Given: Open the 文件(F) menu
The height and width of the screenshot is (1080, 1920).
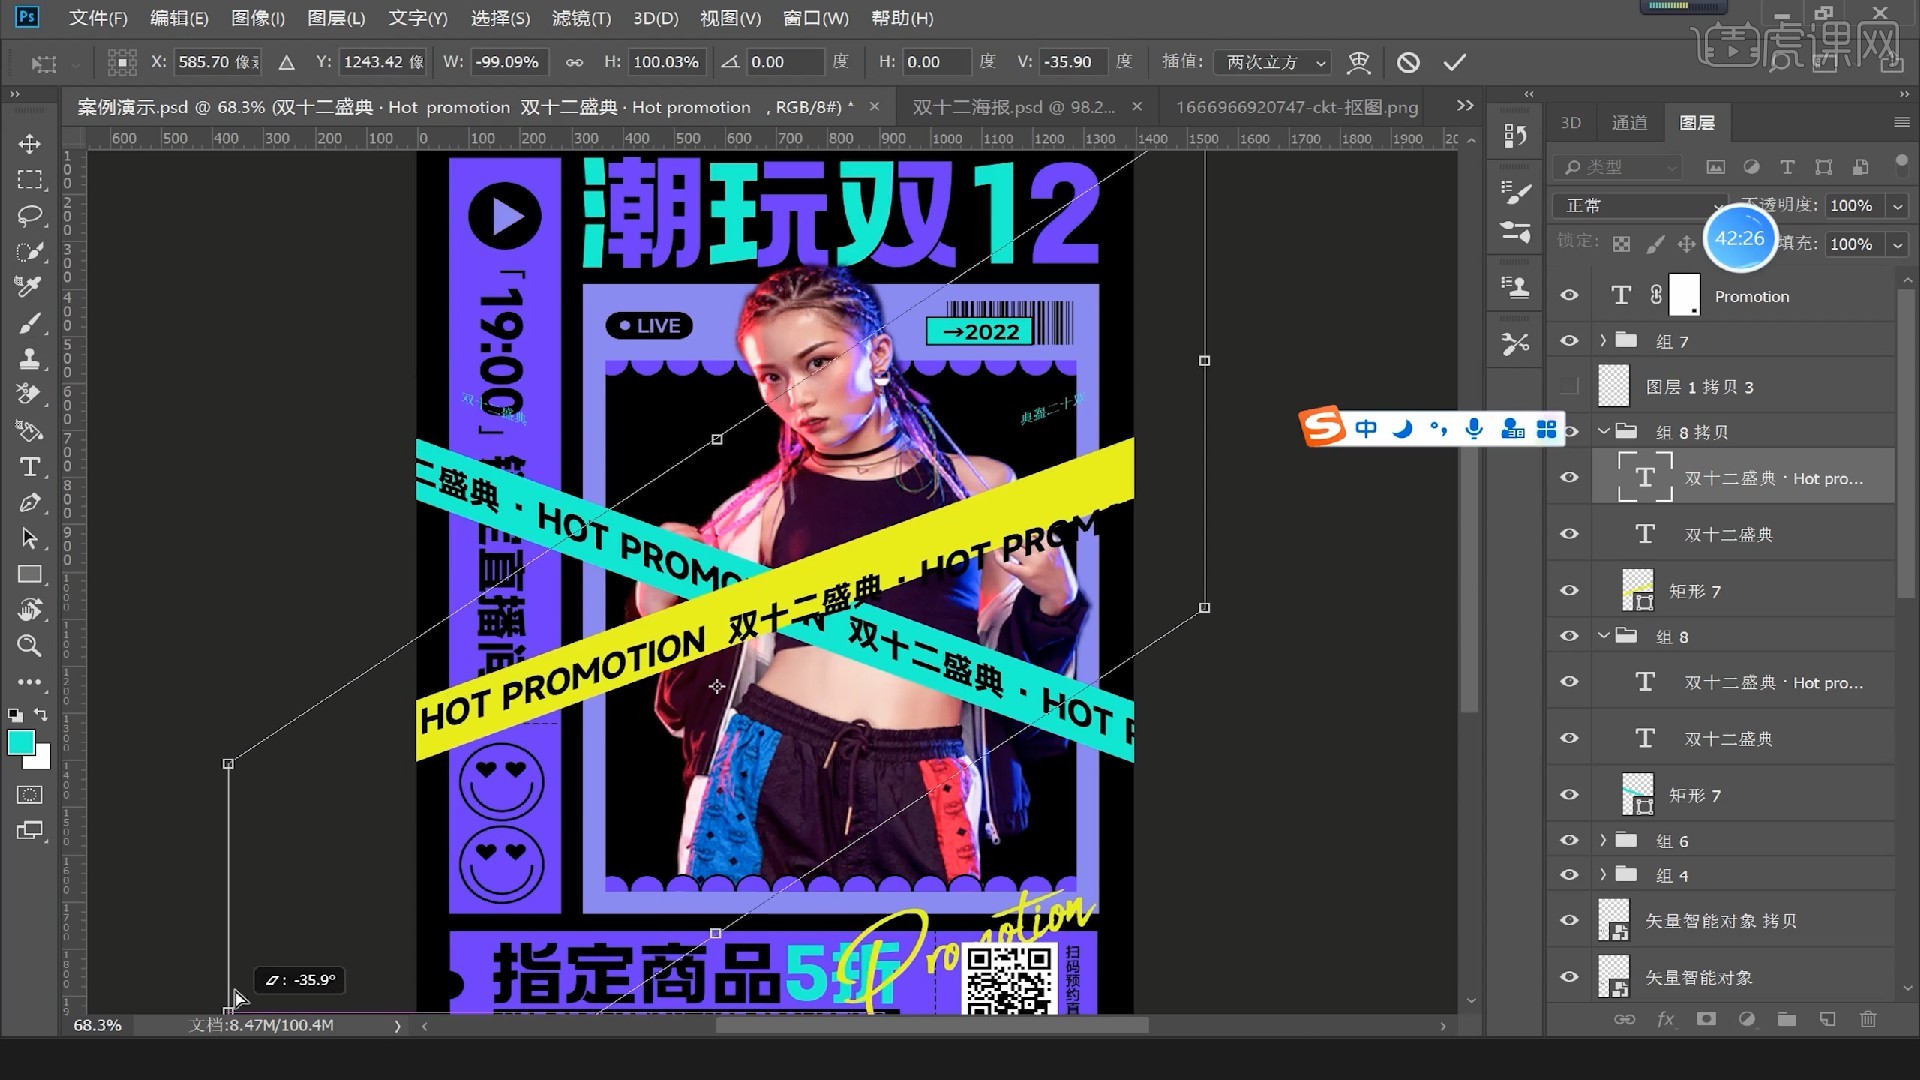Looking at the screenshot, I should point(98,18).
